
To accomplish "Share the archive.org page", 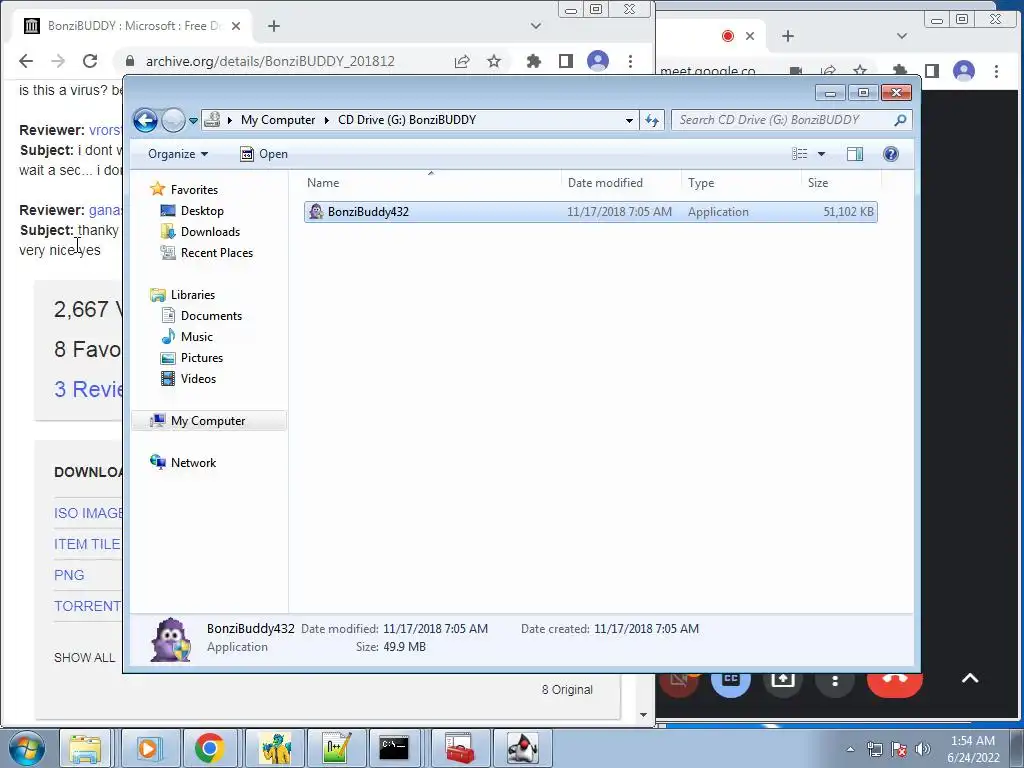I will (462, 61).
